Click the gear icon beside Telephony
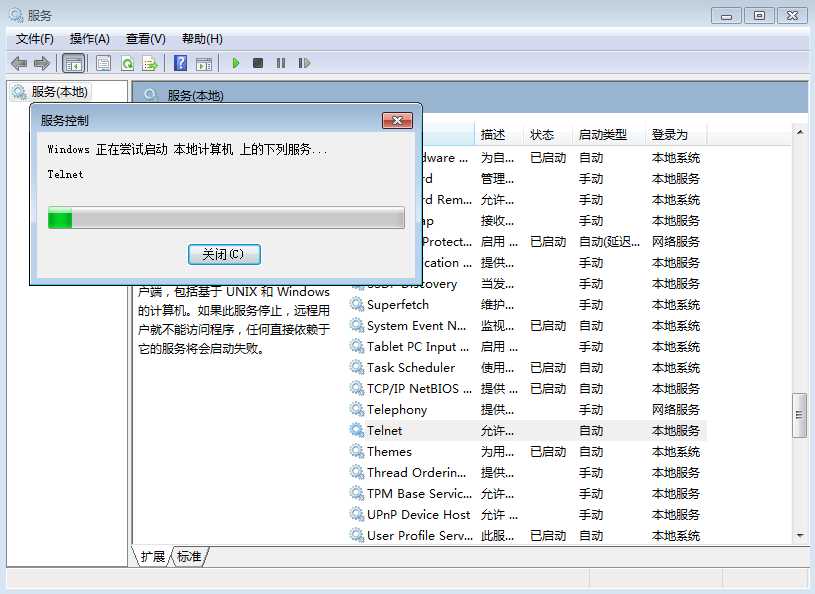 click(x=357, y=409)
